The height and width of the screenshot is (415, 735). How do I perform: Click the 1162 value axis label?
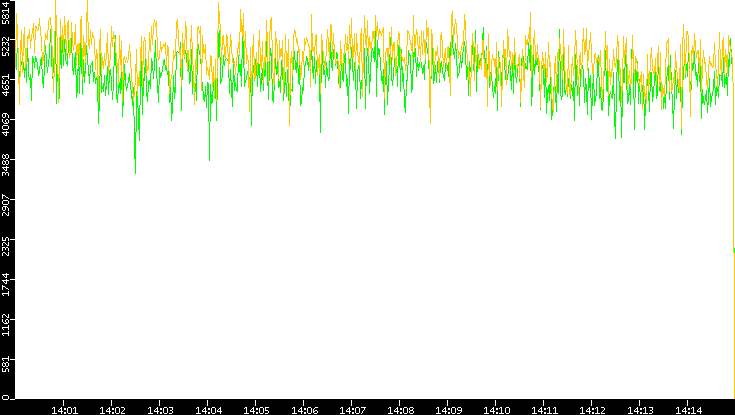point(6,325)
